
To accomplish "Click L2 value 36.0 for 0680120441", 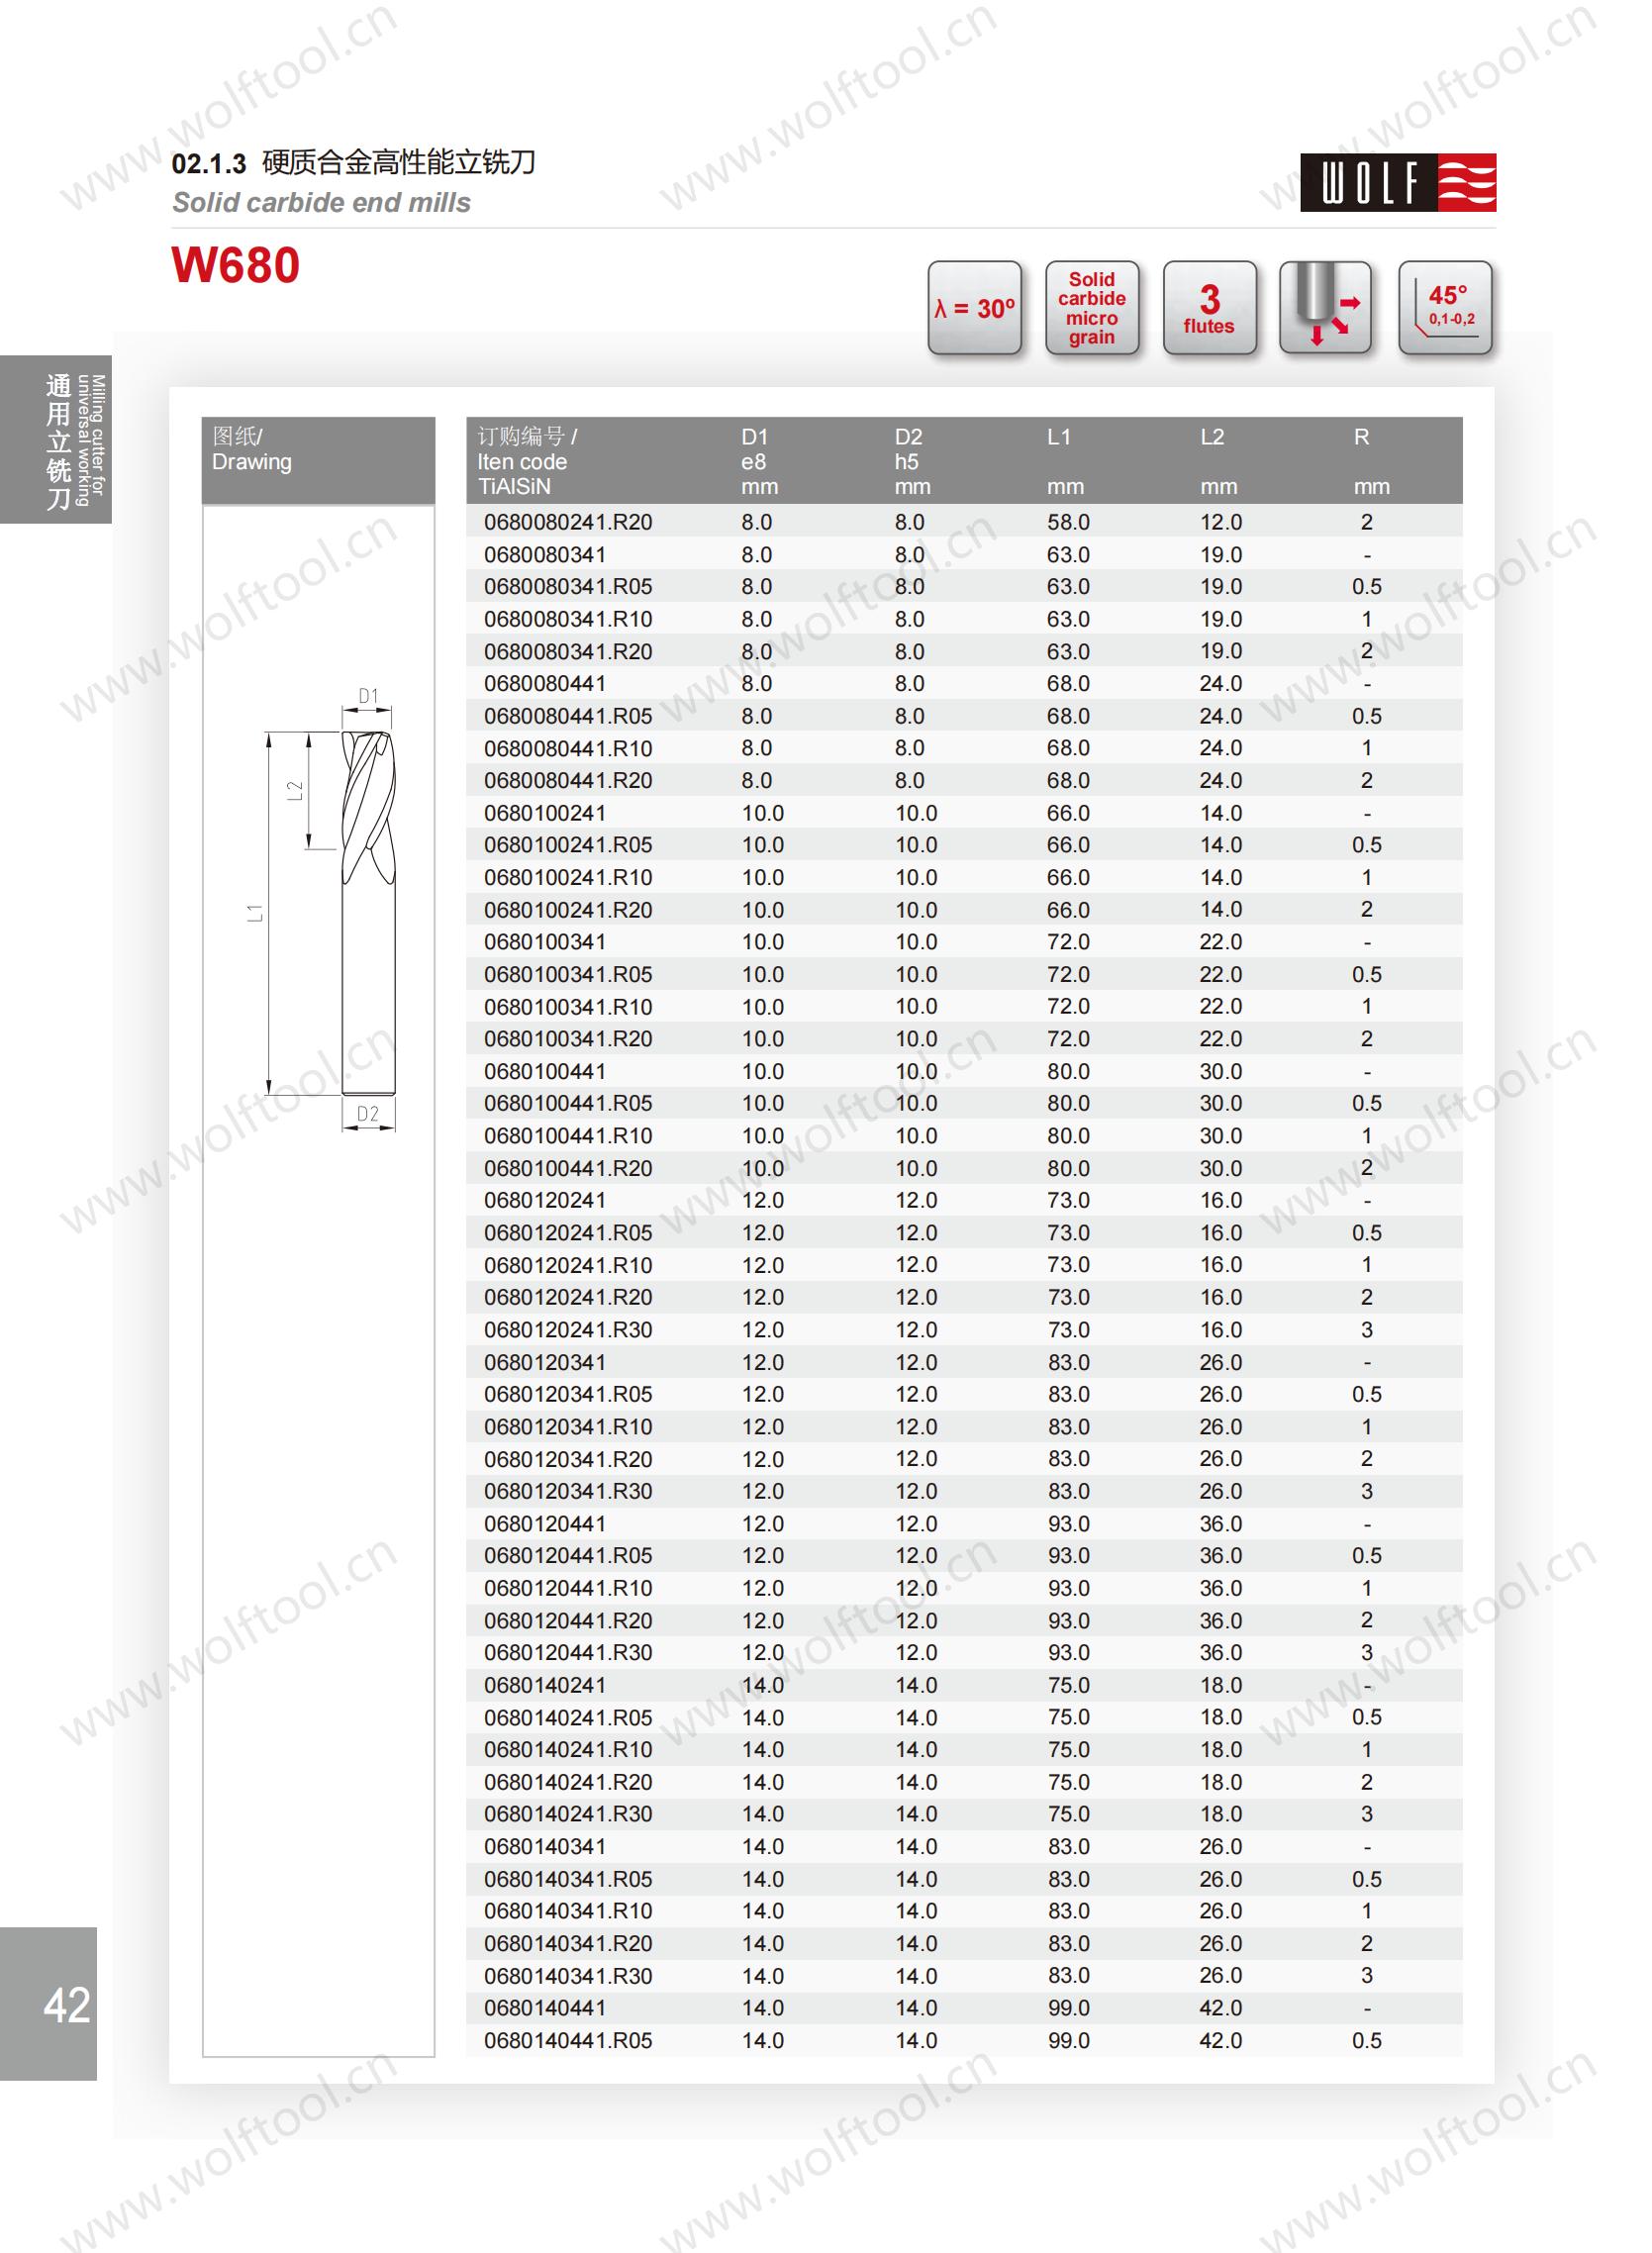I will tap(1221, 1523).
